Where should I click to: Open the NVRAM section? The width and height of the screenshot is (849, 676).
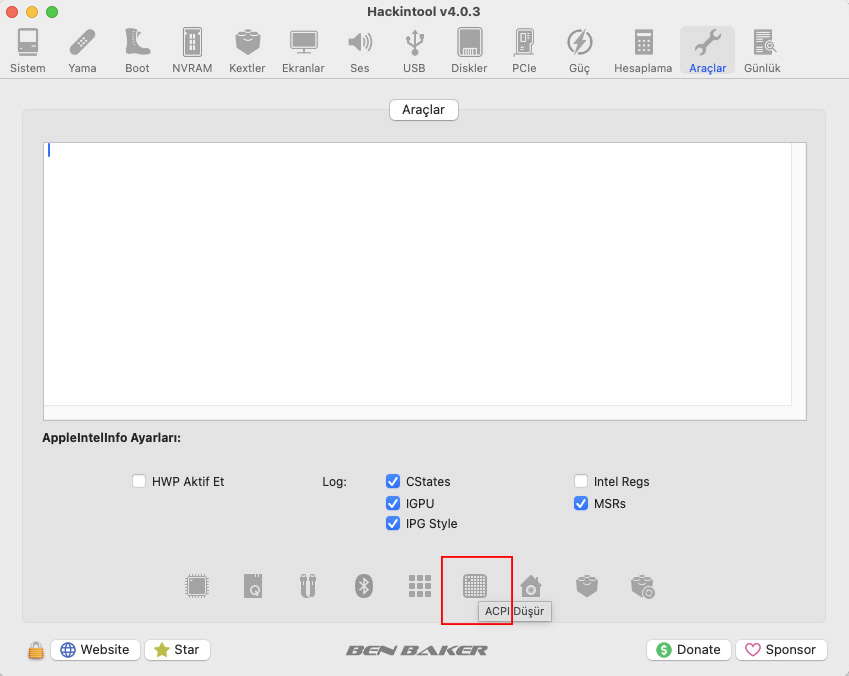pyautogui.click(x=192, y=50)
